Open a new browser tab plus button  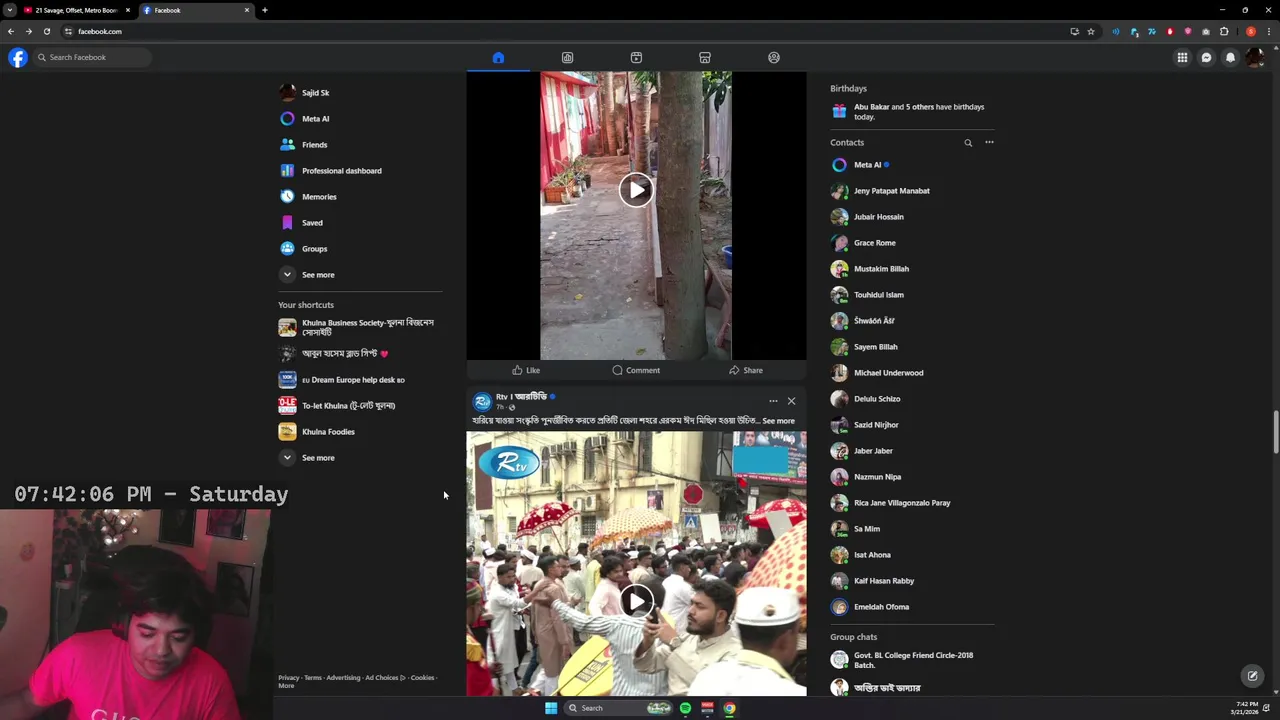[x=264, y=10]
